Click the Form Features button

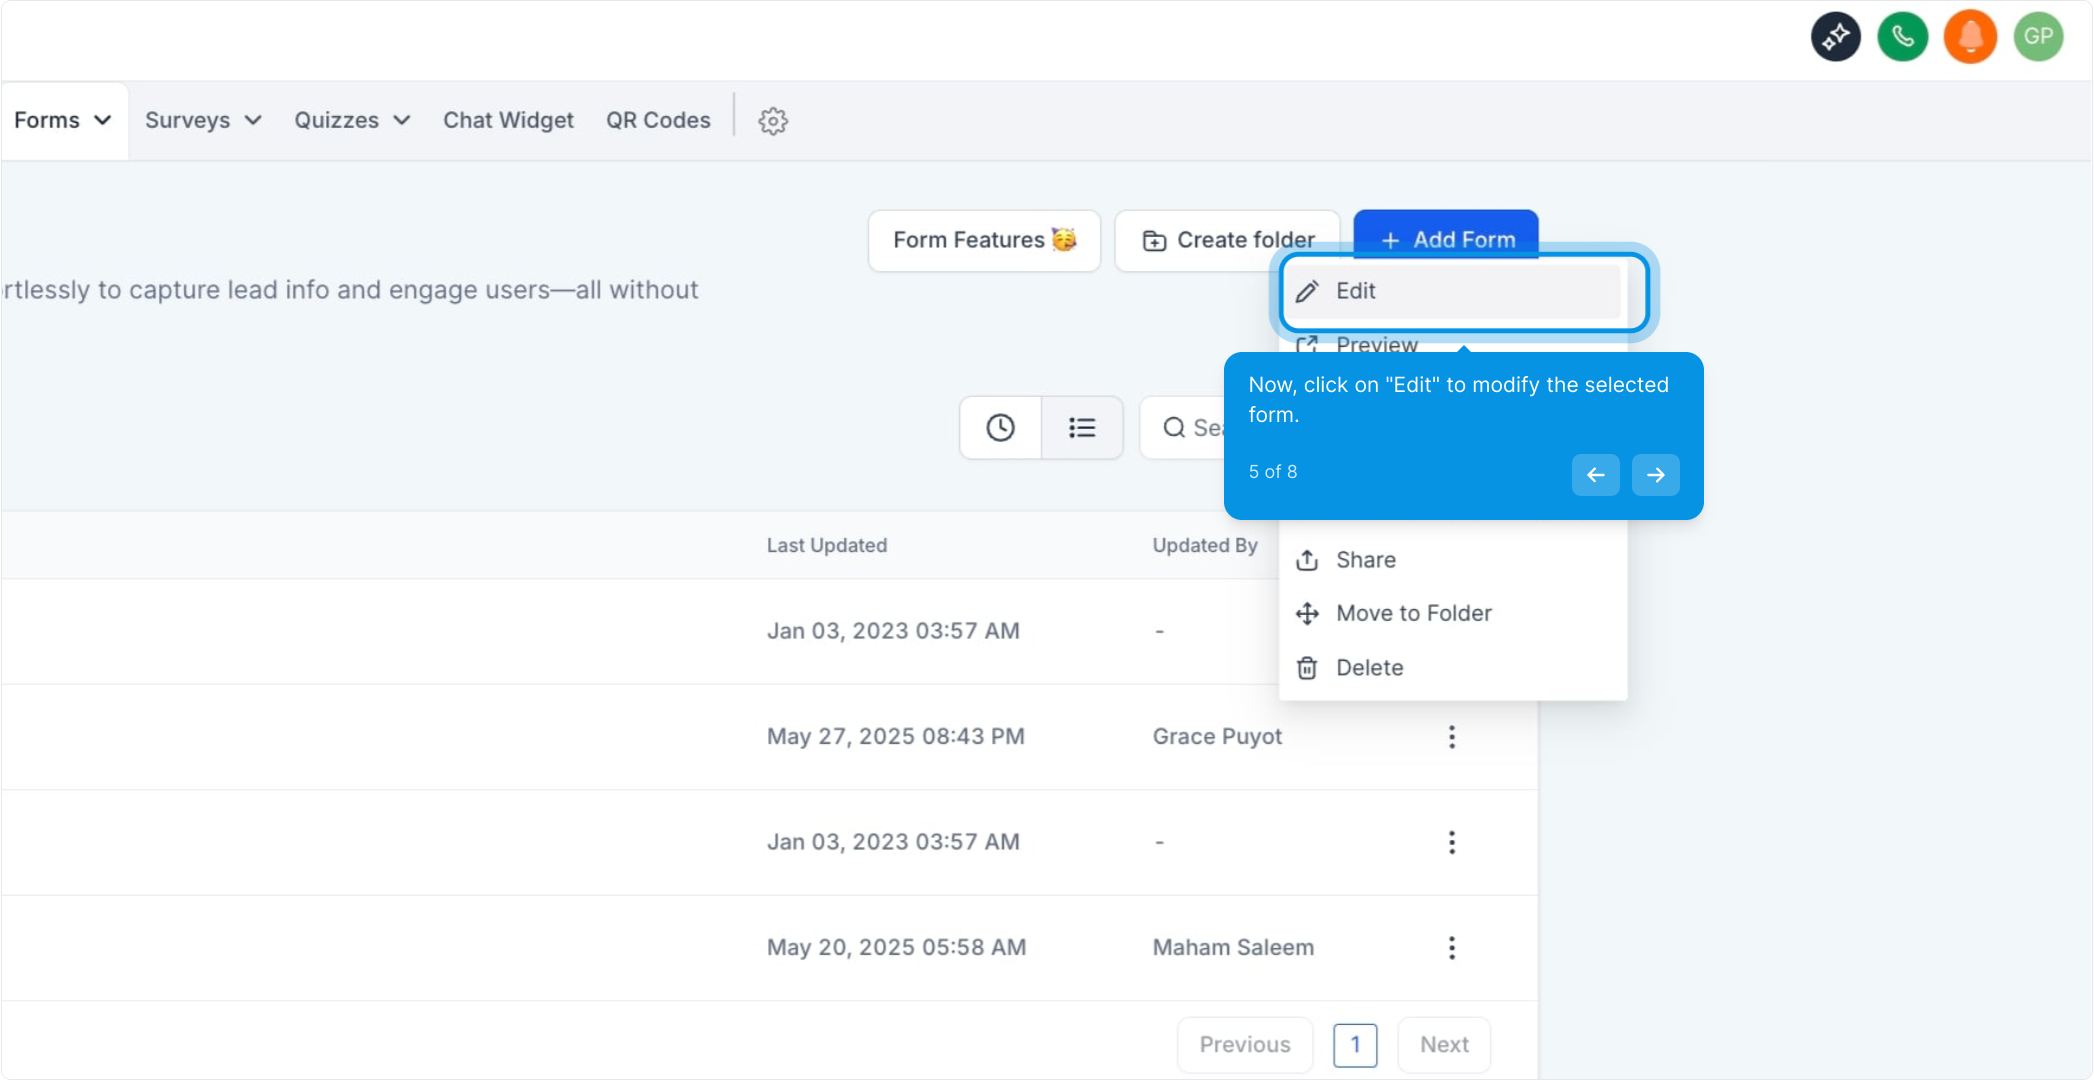click(x=984, y=241)
